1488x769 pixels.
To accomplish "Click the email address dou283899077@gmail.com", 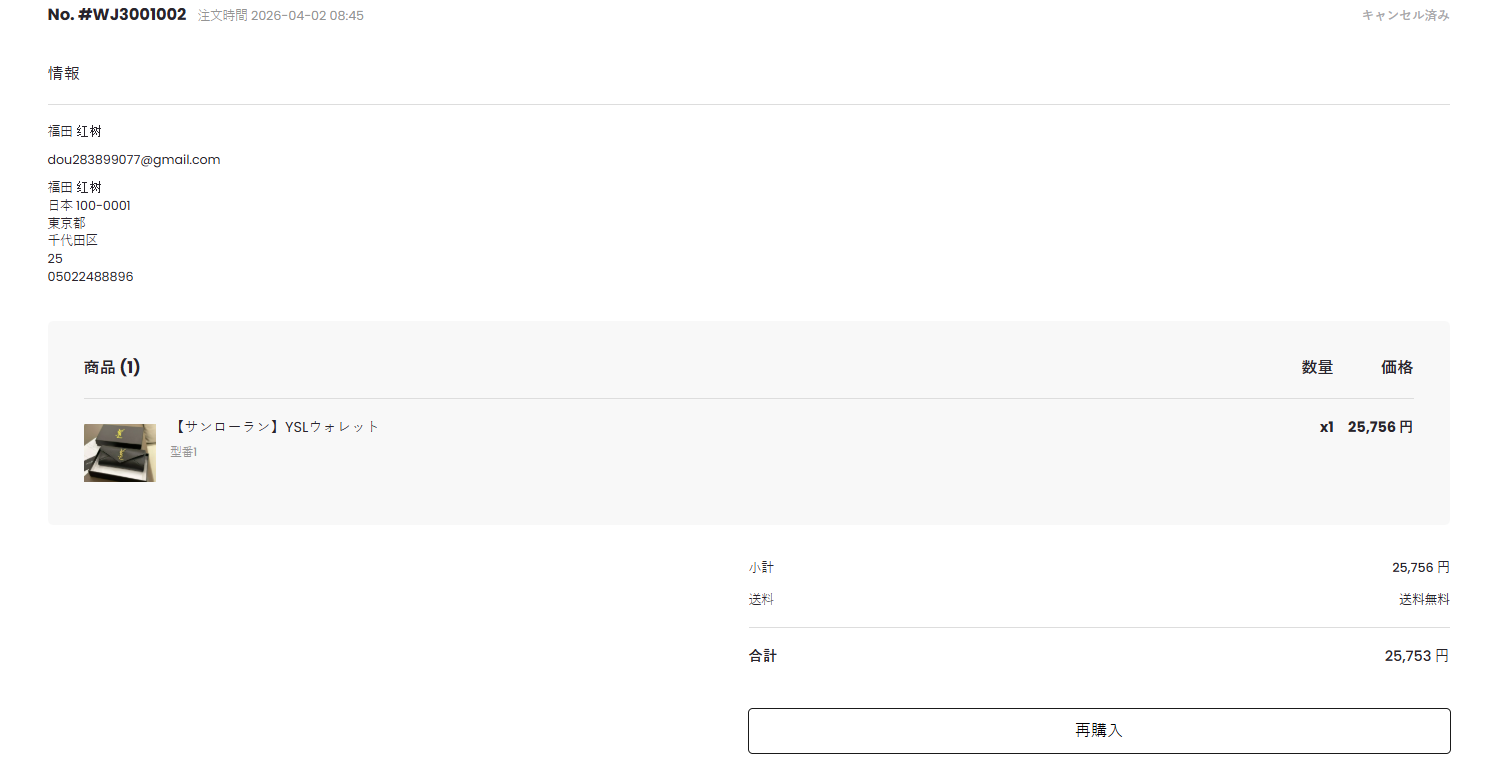I will 134,160.
